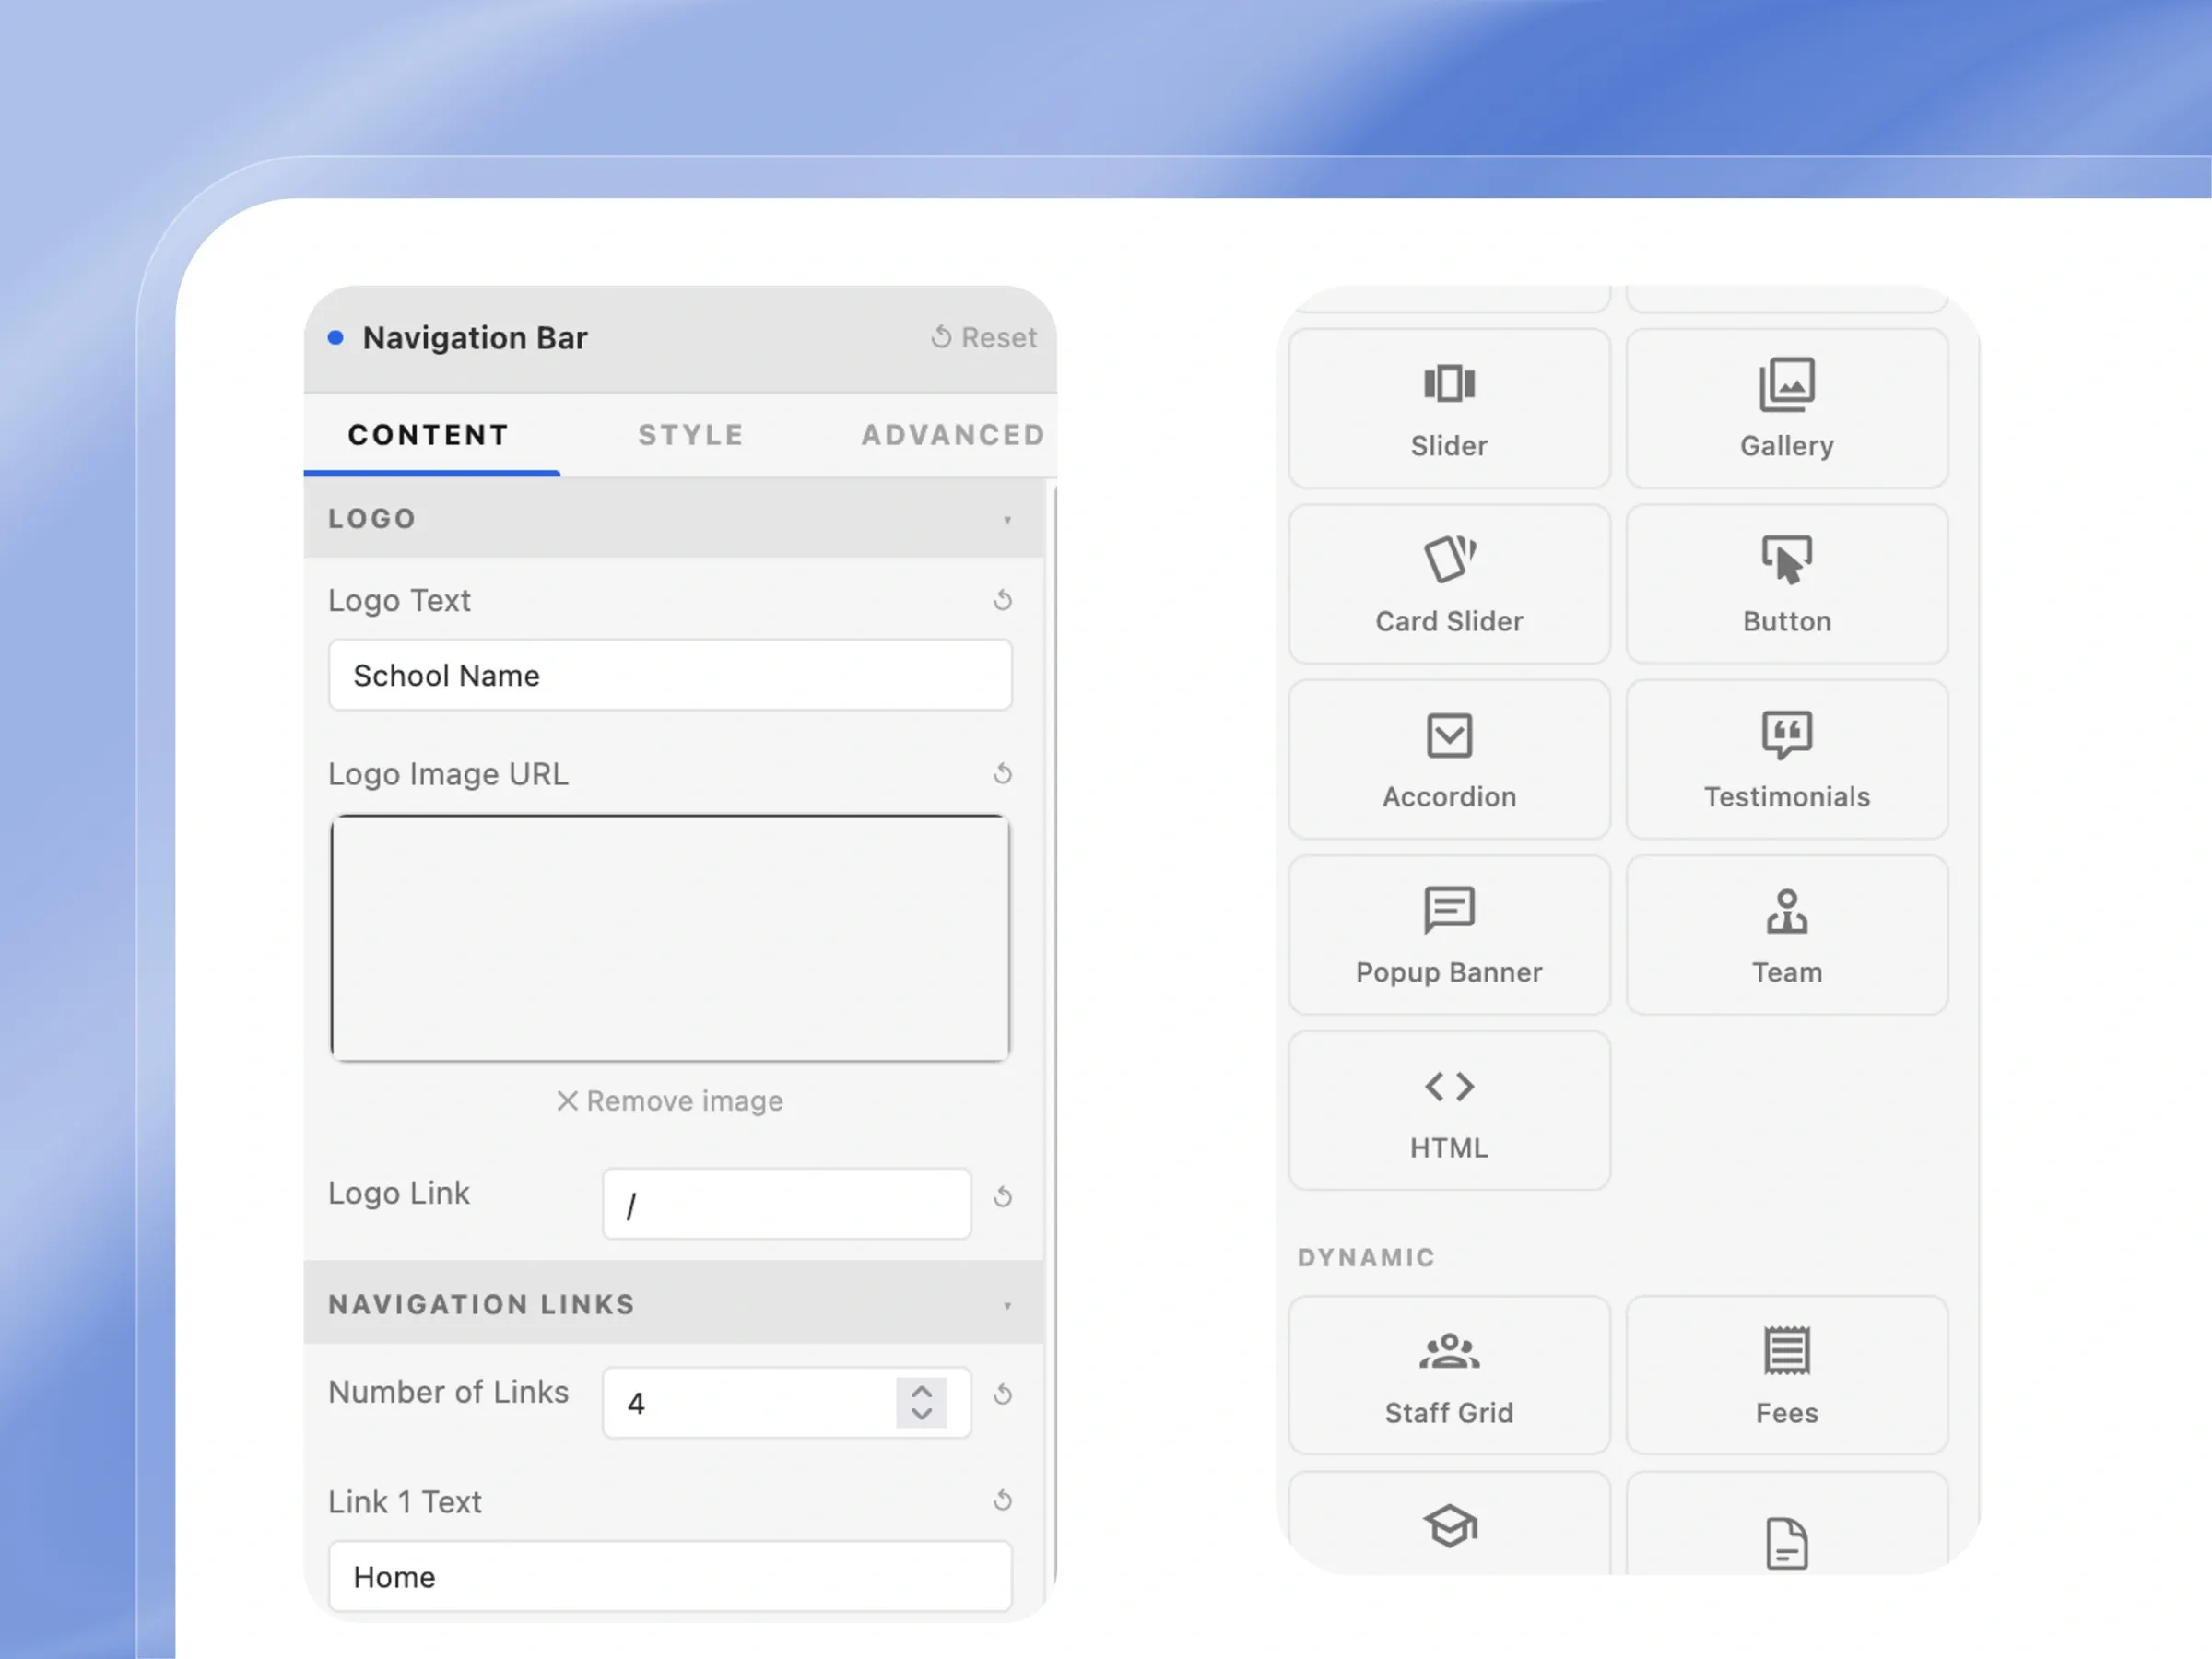Click the Number of Links field
Image resolution: width=2212 pixels, height=1659 pixels.
click(787, 1403)
